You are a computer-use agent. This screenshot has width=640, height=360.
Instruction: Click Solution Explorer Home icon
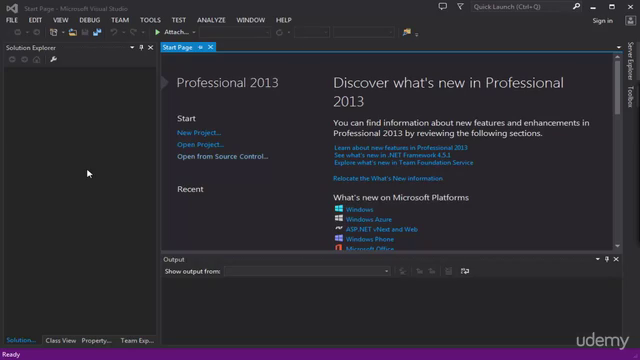coord(37,60)
